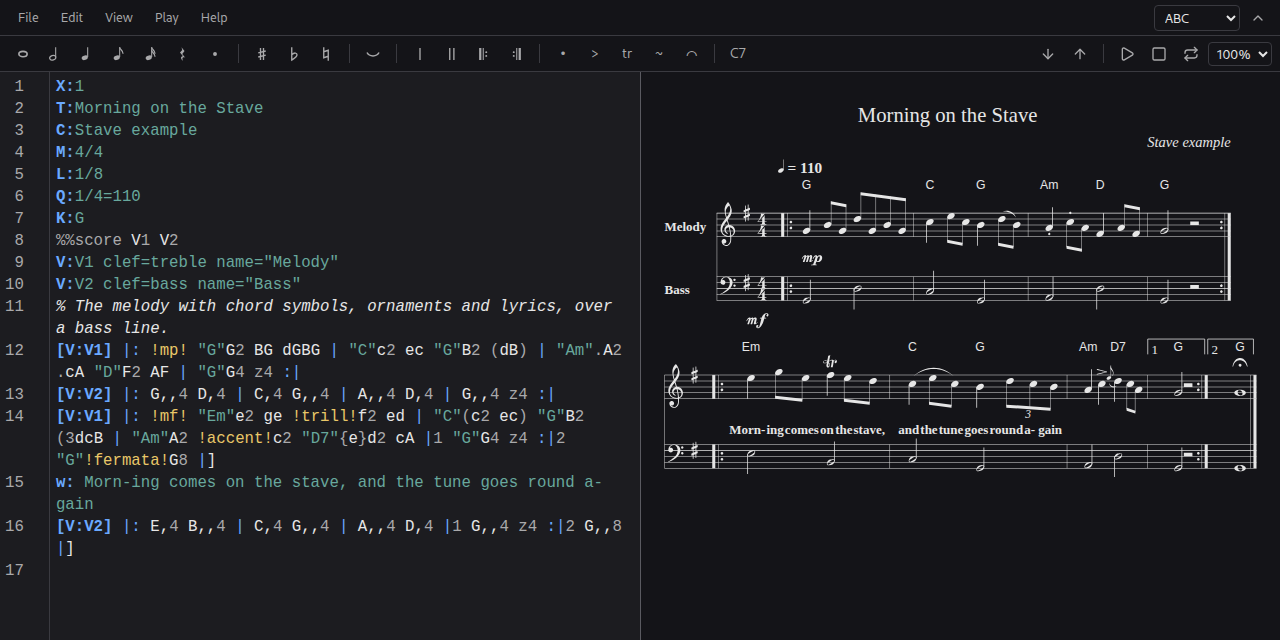
Task: Insert a rest symbol
Action: [x=182, y=54]
